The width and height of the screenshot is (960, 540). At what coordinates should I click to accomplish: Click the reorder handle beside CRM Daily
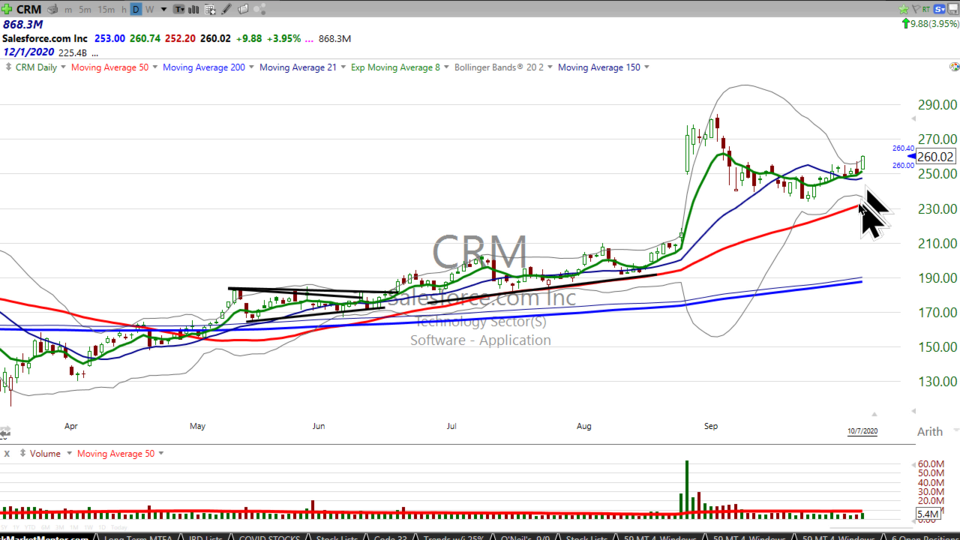[x=8, y=67]
